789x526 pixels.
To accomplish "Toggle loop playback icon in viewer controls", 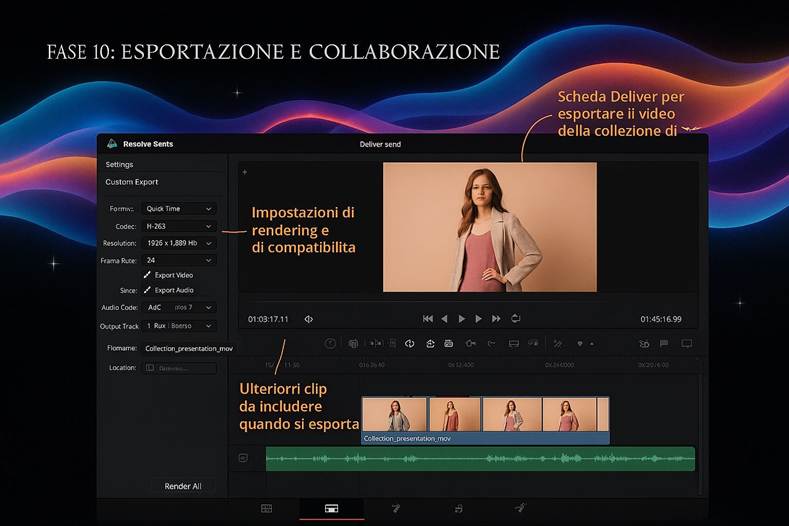I will coord(515,318).
